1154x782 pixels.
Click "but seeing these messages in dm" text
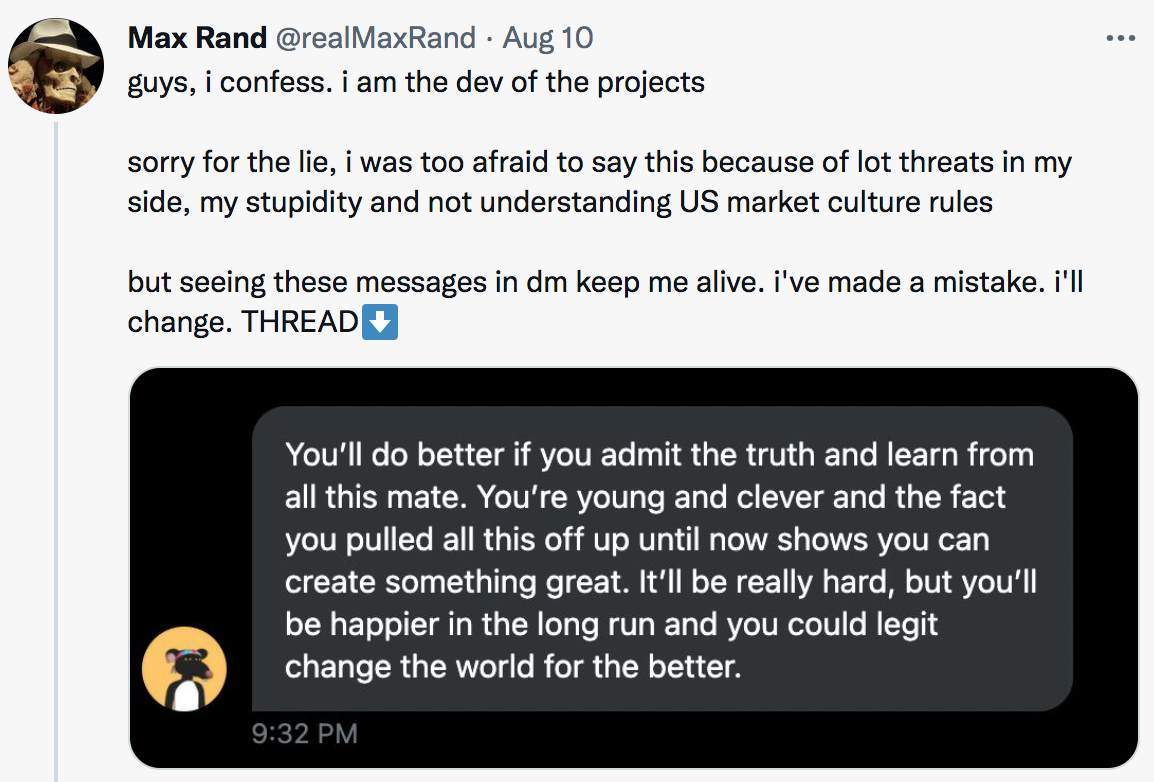[x=320, y=282]
